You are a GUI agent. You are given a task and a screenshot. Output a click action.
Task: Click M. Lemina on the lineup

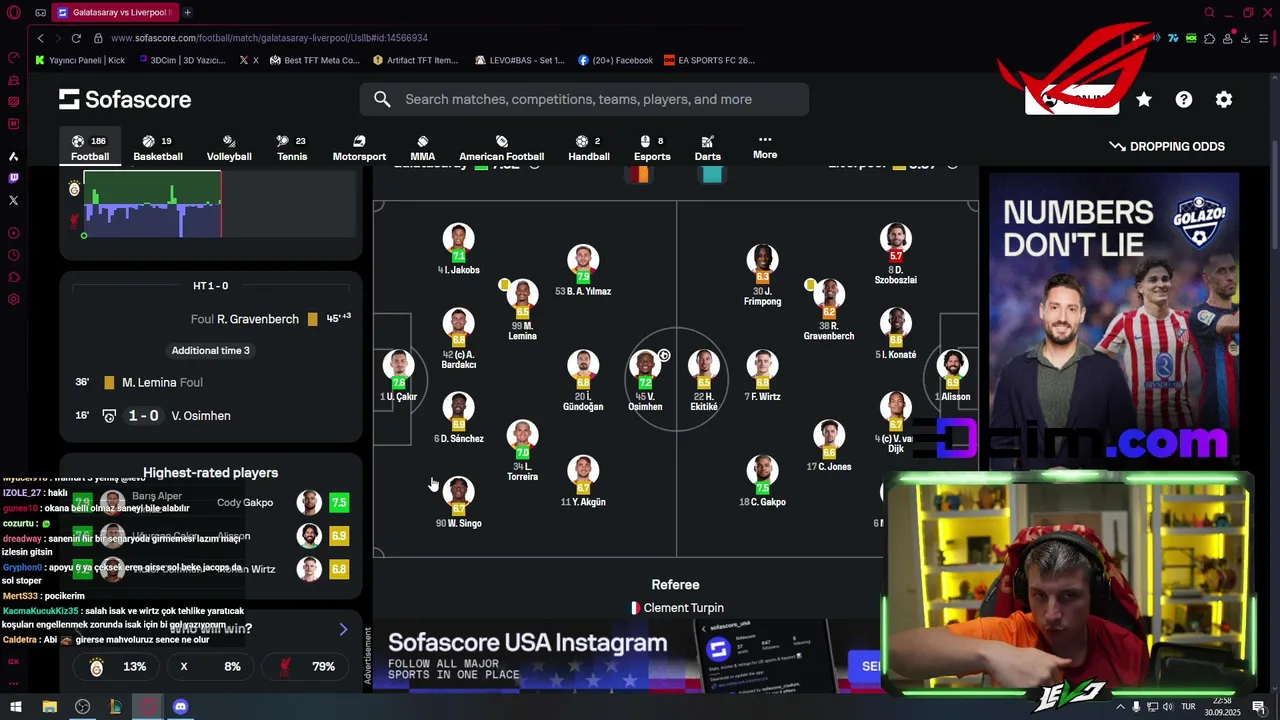[x=522, y=310]
